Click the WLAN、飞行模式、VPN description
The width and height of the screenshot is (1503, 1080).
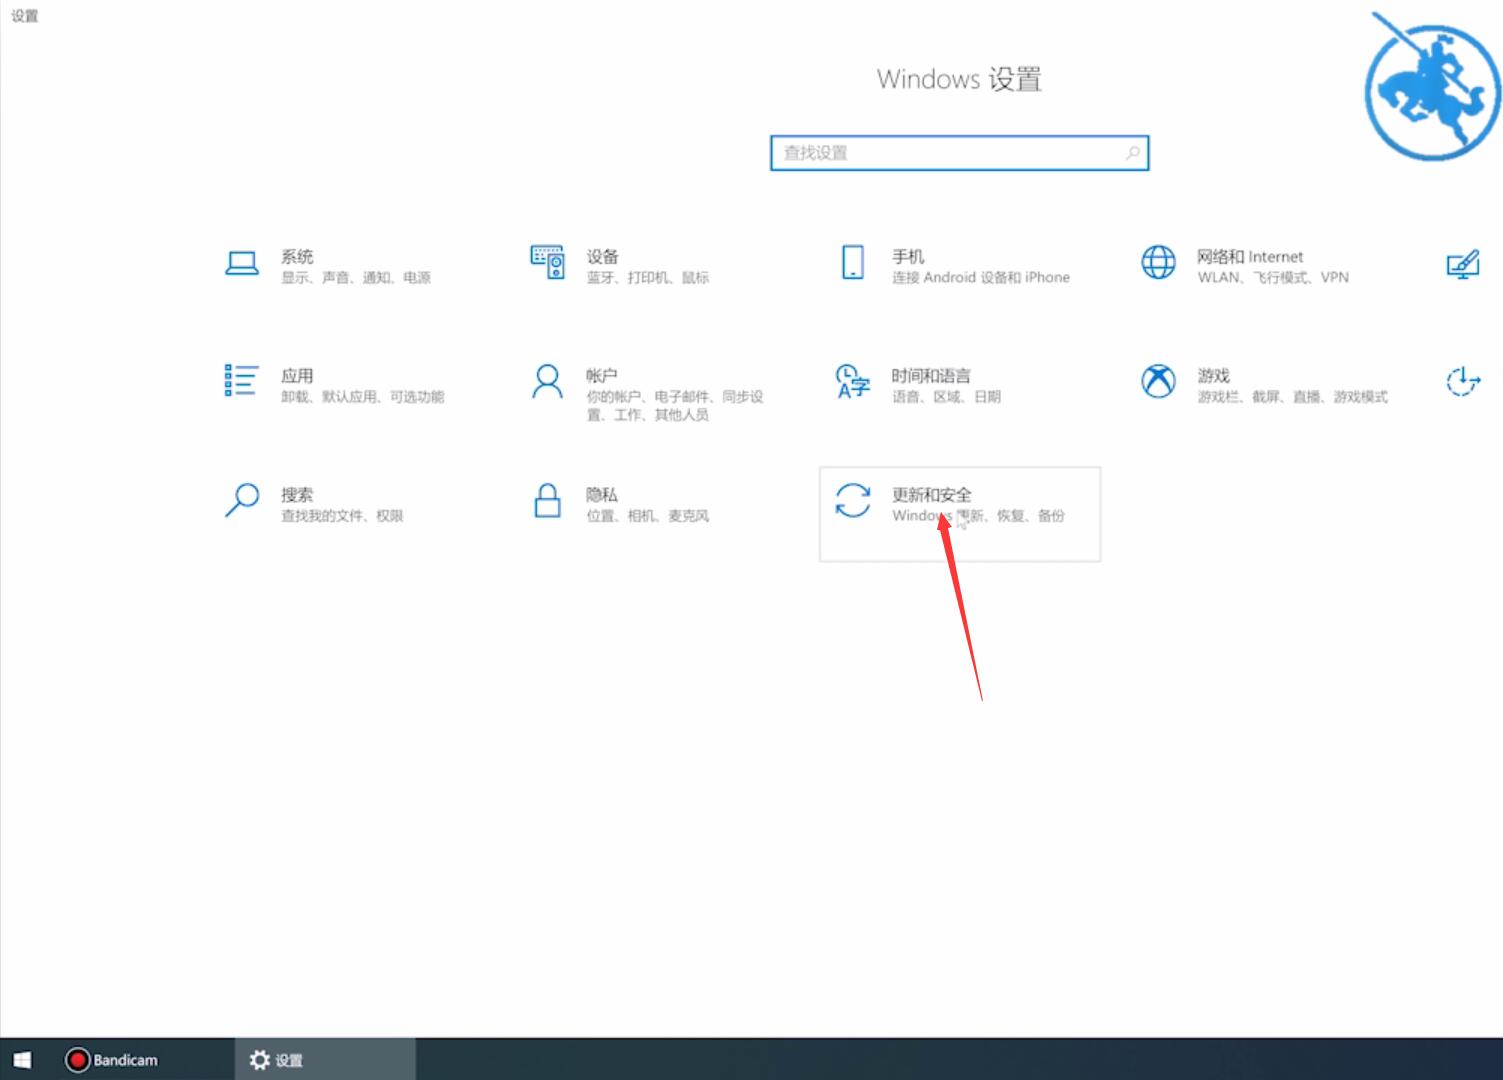tap(1273, 277)
